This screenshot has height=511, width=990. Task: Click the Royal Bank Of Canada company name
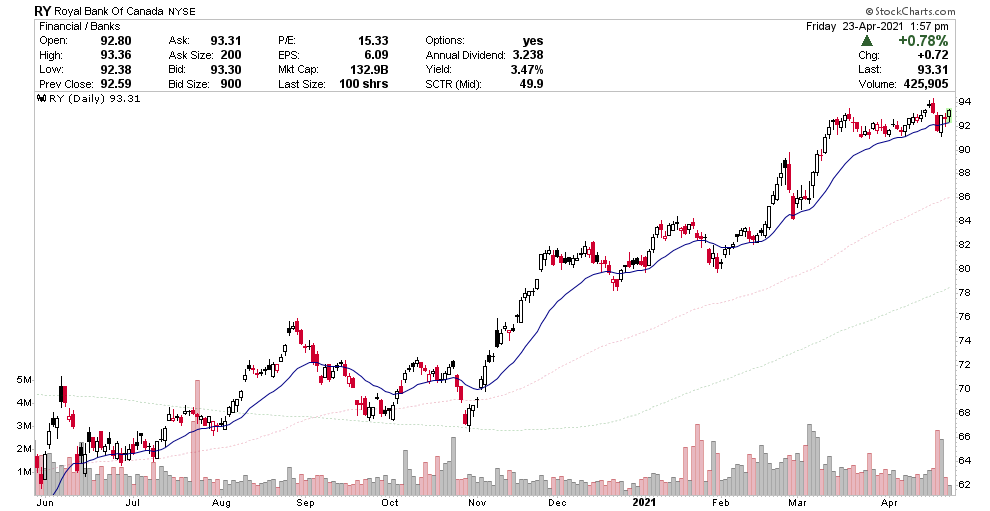110,11
